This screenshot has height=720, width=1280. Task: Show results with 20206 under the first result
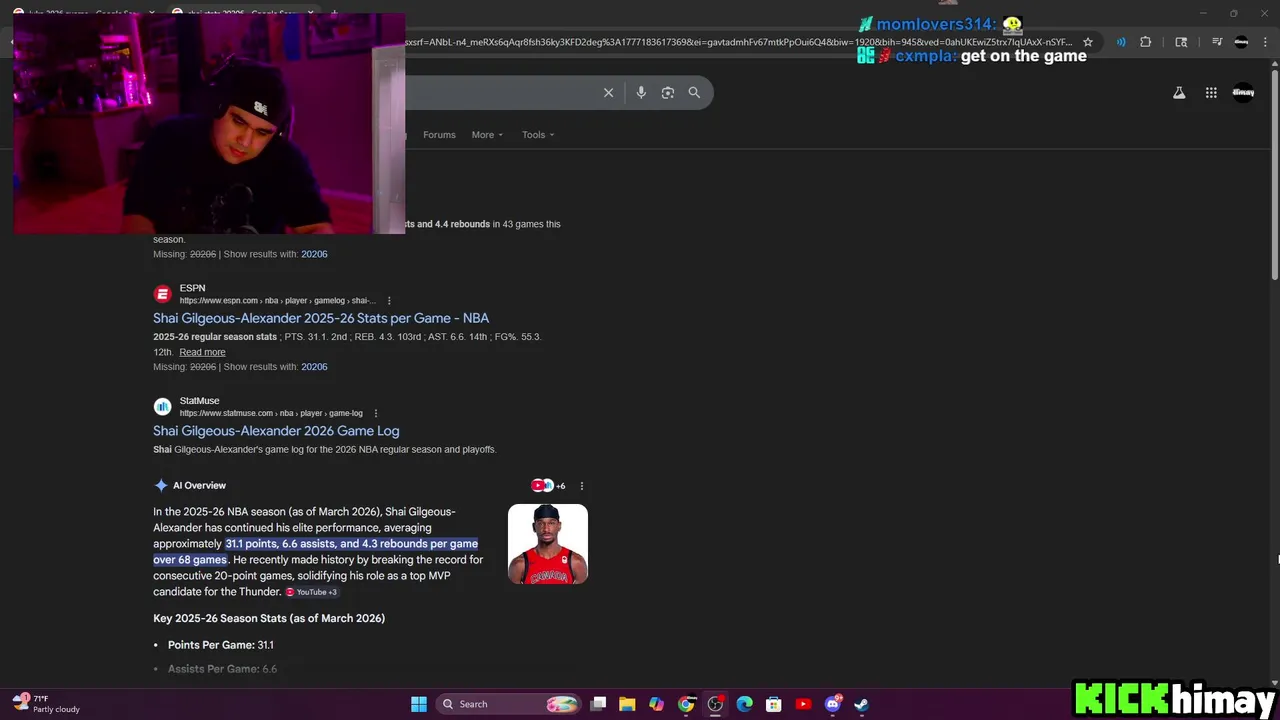point(314,254)
